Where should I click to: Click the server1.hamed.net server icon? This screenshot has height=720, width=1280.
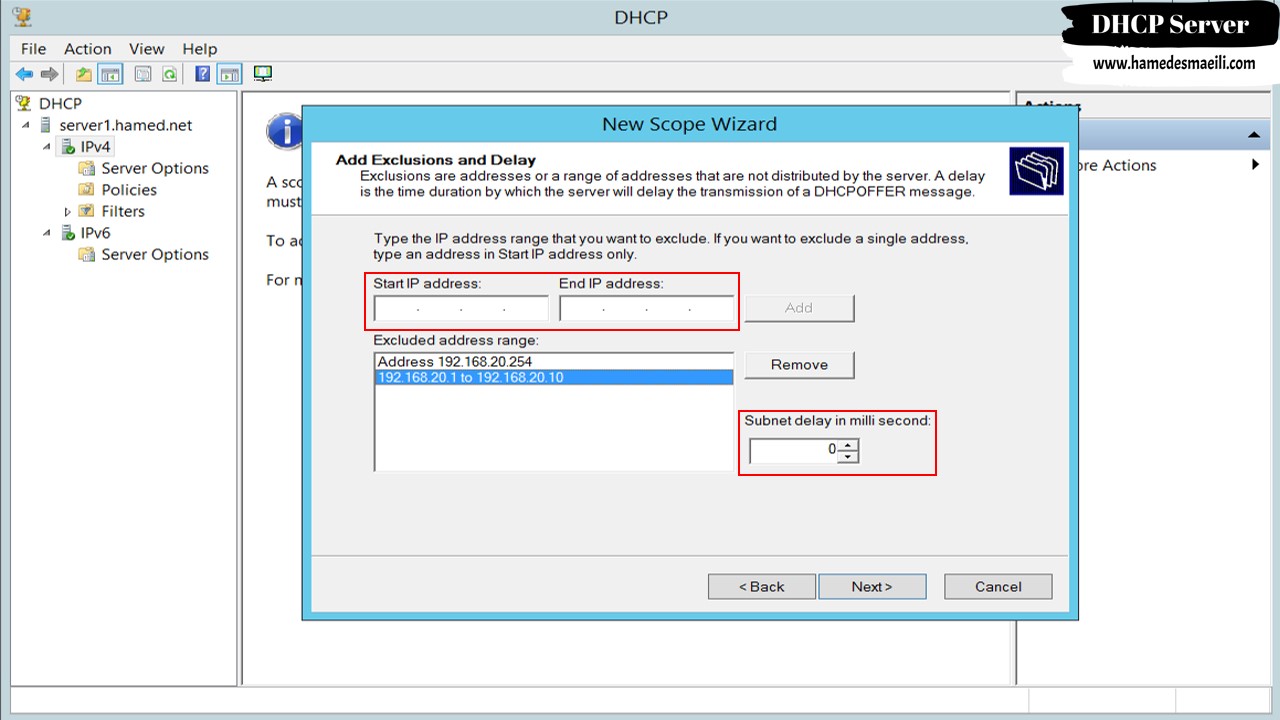pos(45,125)
